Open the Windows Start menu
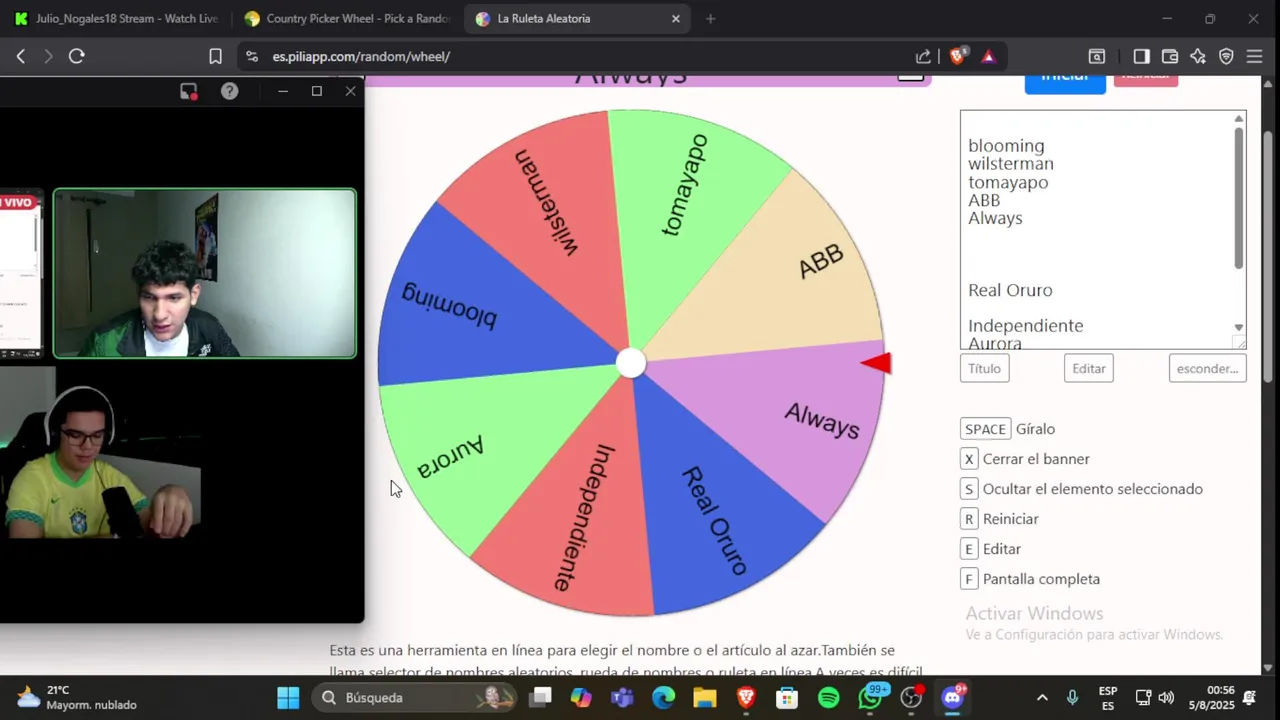Screen dimensions: 1280x720 point(288,697)
